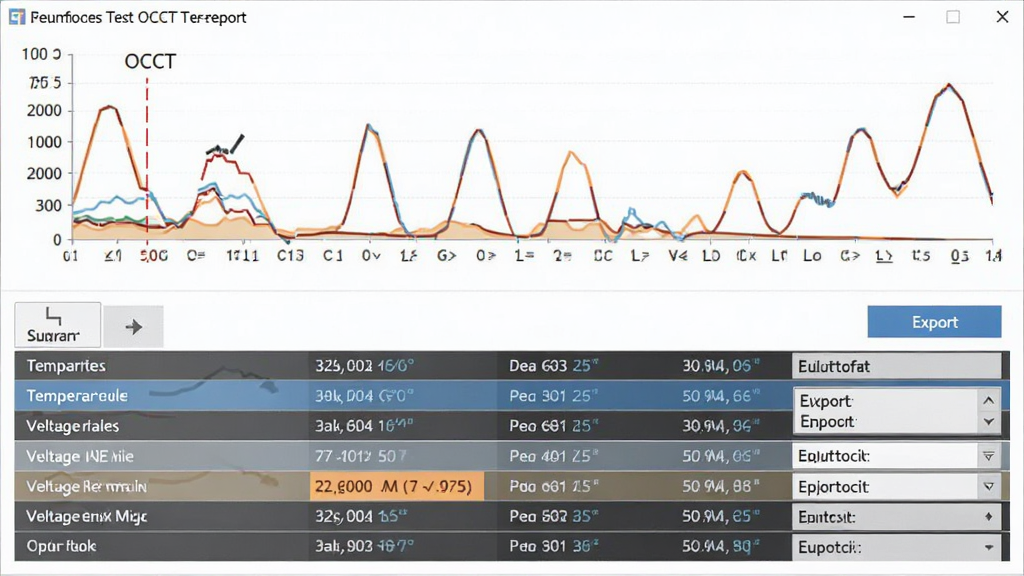Image resolution: width=1024 pixels, height=576 pixels.
Task: Click the 3ak,903 value in the Opur ftaok row
Action: click(x=364, y=546)
